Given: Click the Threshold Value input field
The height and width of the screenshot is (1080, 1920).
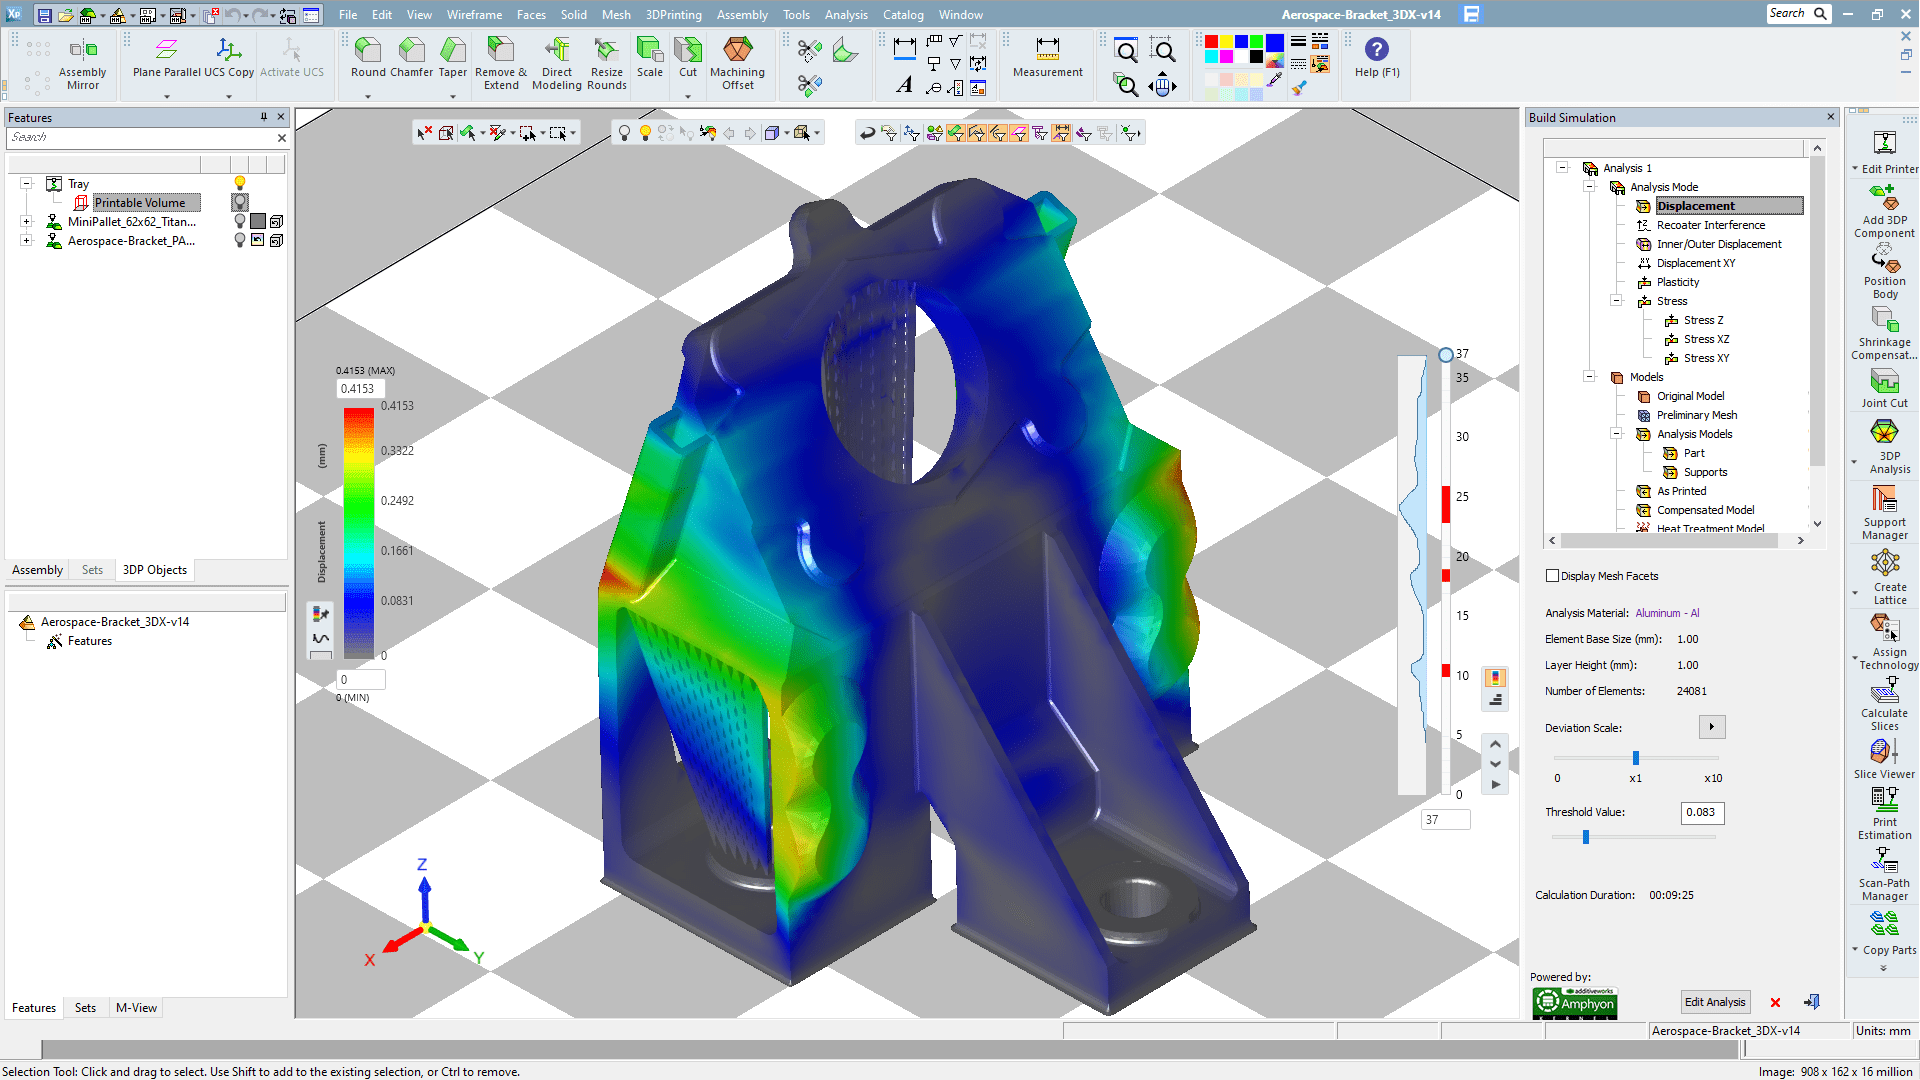Looking at the screenshot, I should (1701, 813).
